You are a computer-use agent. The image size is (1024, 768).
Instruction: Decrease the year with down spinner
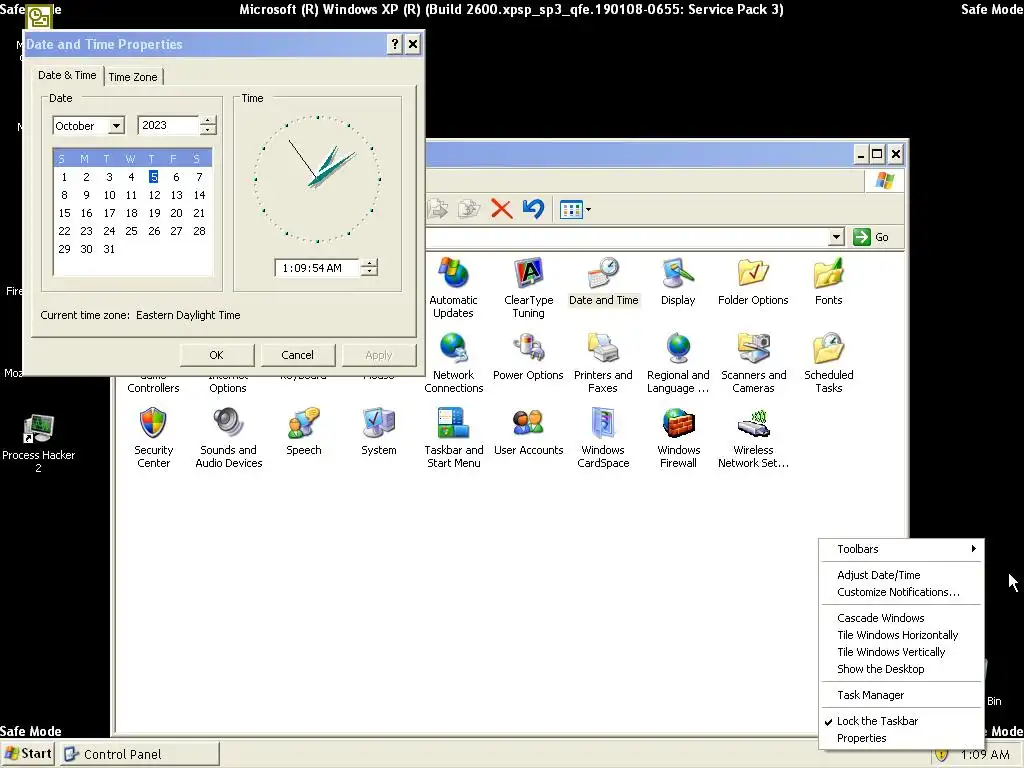click(x=208, y=130)
